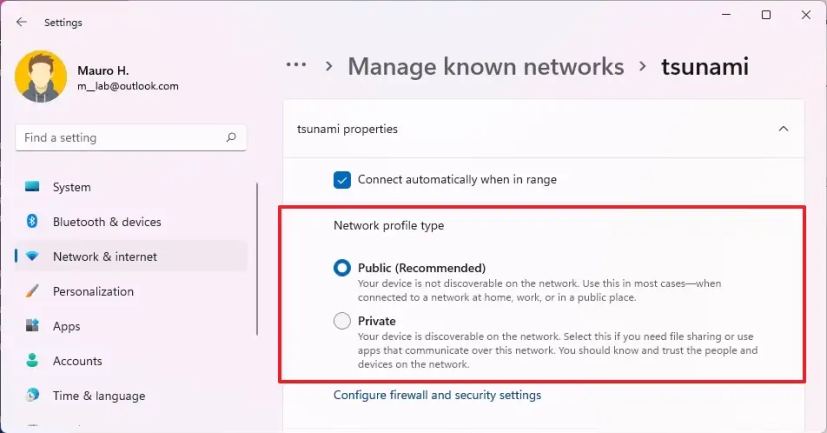Screen dimensions: 827x433
Task: Collapse the tsunami properties section
Action: click(783, 129)
